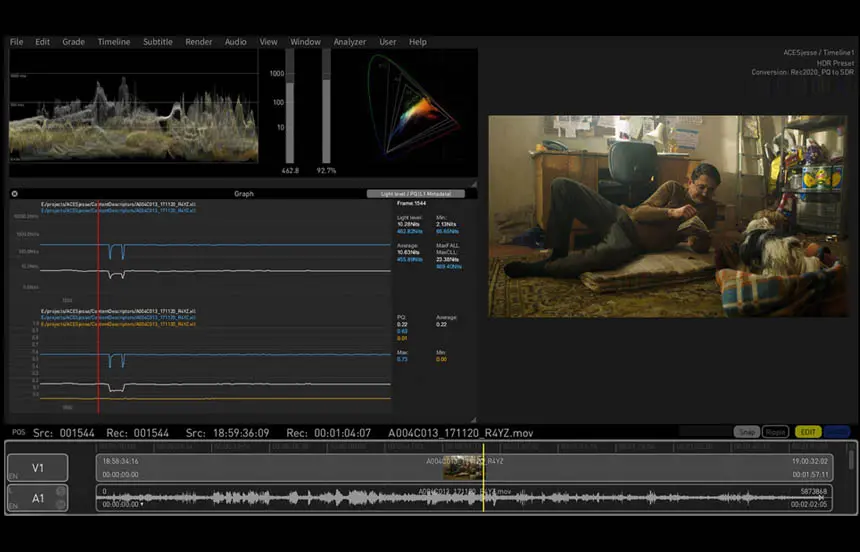The image size is (860, 552).
Task: Open the Grade menu
Action: point(73,42)
